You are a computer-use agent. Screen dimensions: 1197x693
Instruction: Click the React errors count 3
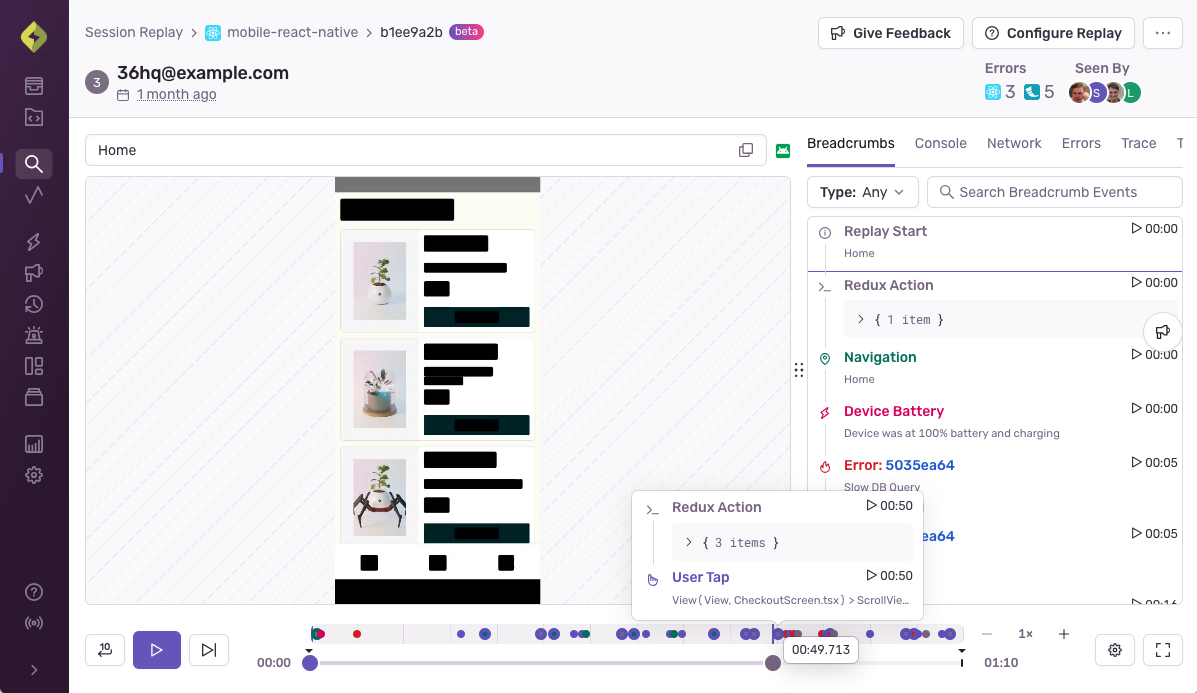[1000, 92]
